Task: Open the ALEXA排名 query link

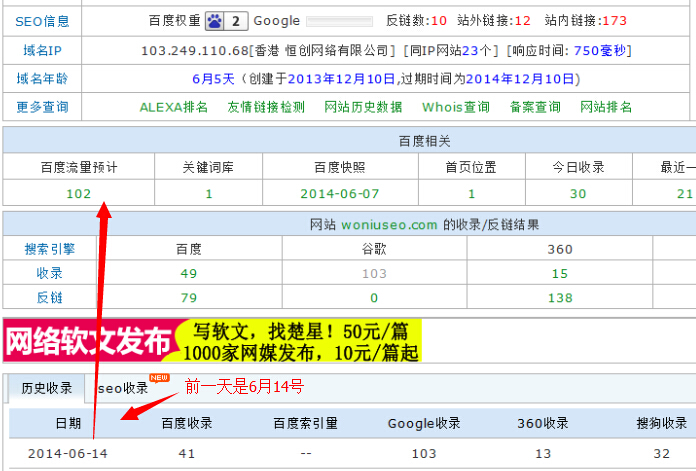Action: pyautogui.click(x=174, y=107)
